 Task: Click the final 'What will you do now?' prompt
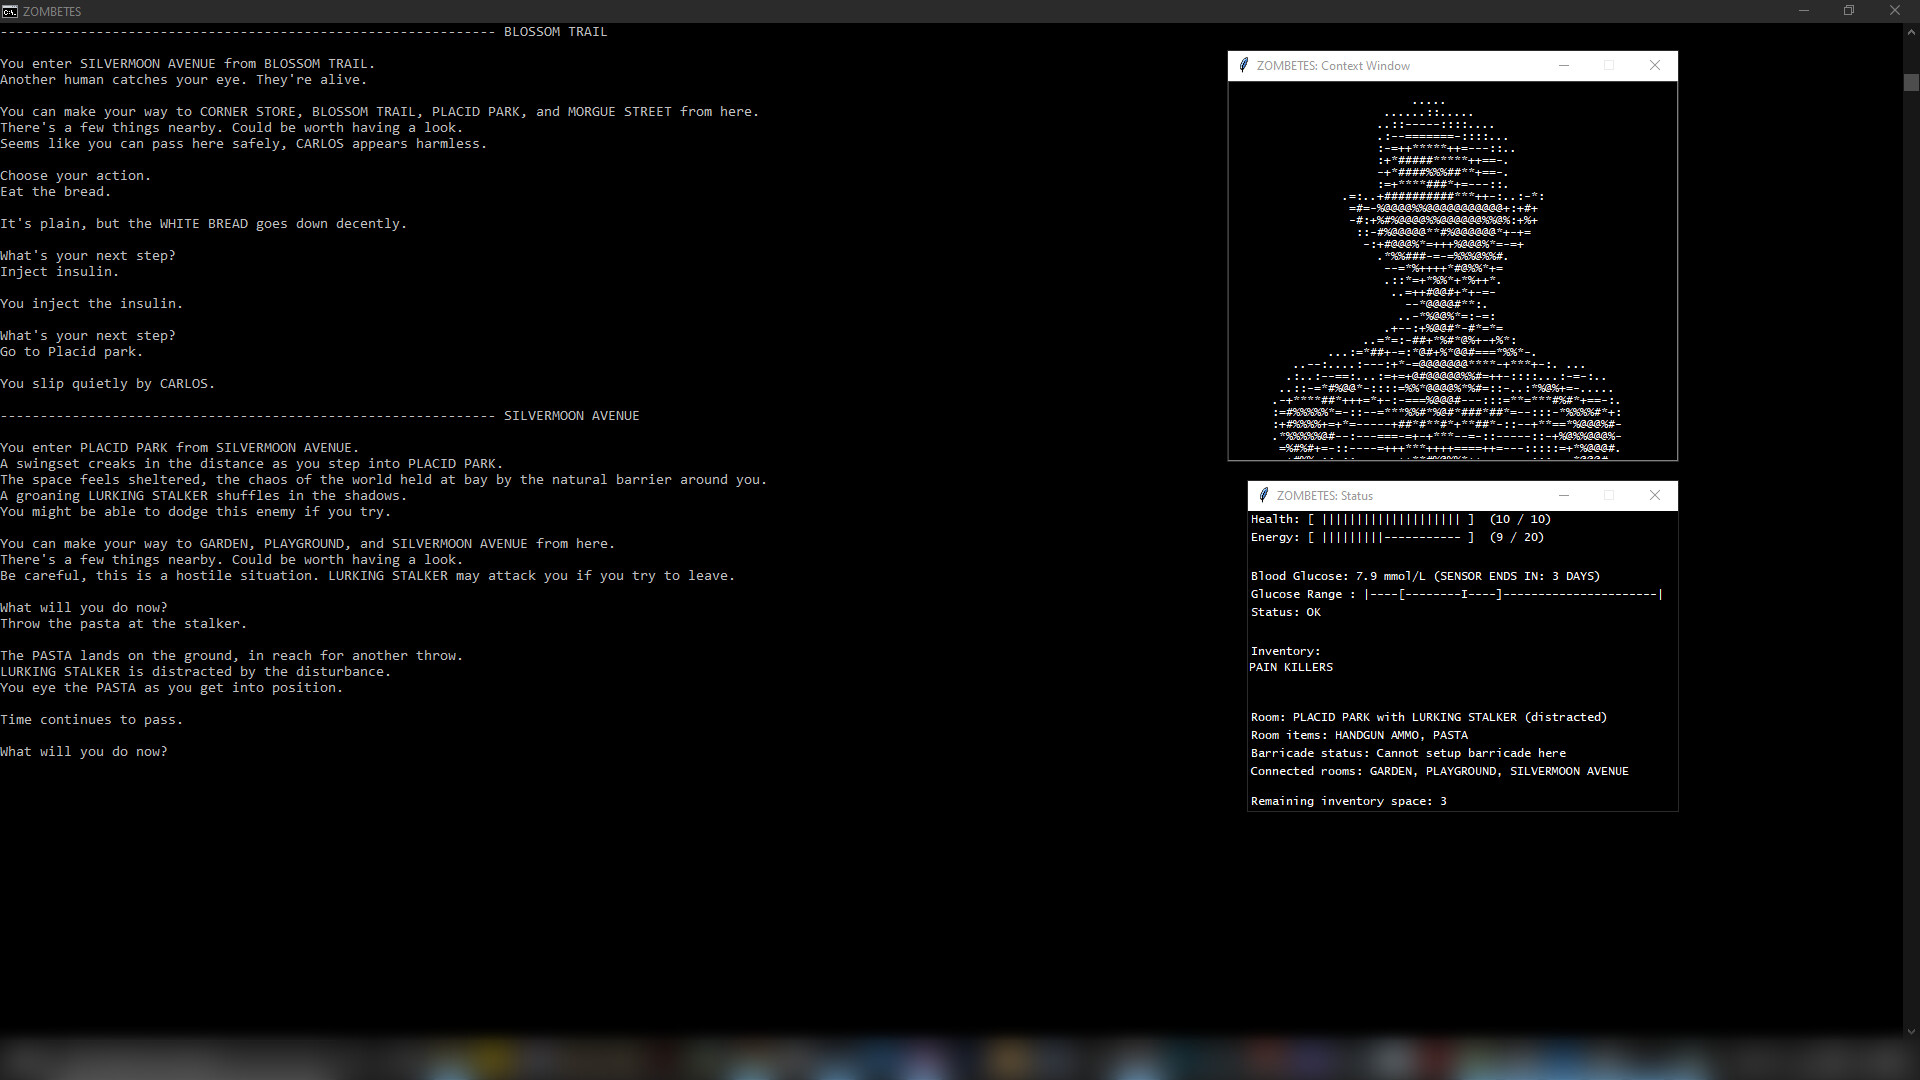coord(84,751)
